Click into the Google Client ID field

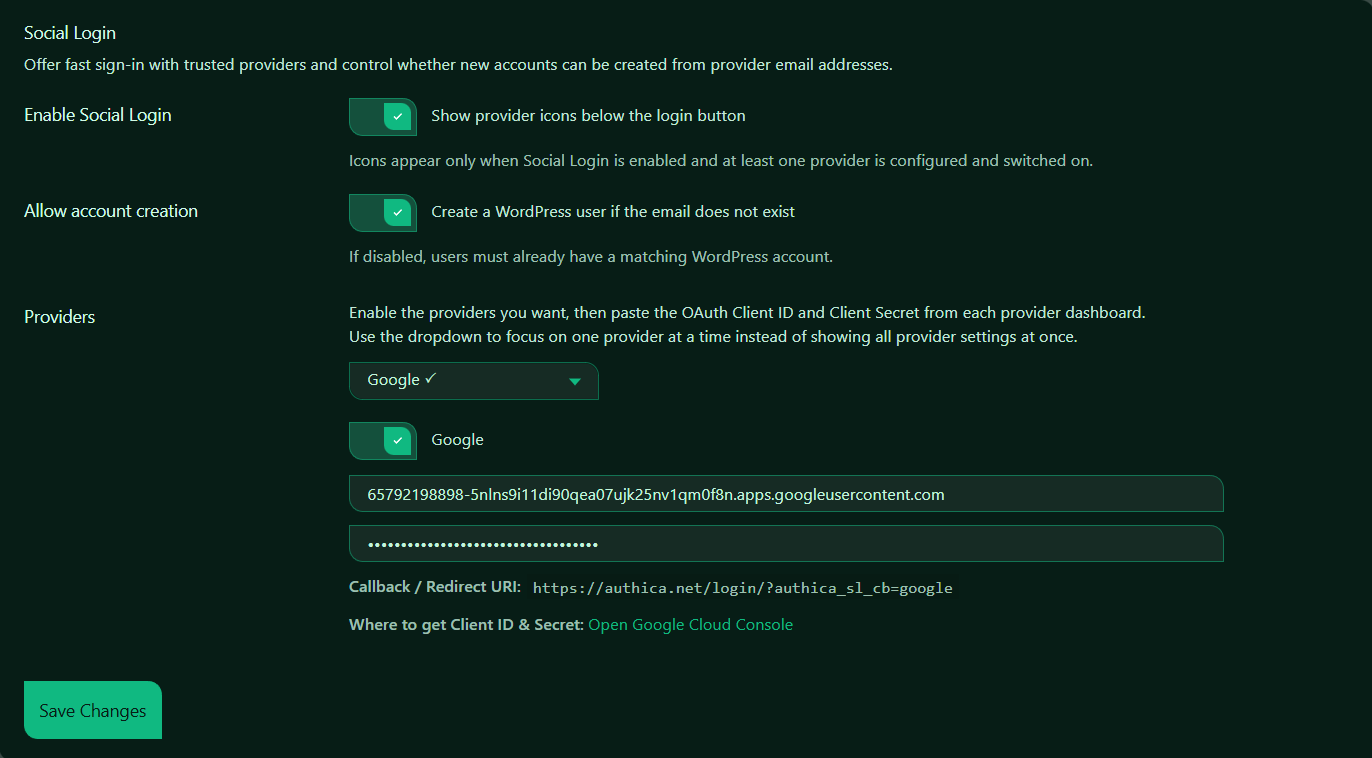[785, 494]
